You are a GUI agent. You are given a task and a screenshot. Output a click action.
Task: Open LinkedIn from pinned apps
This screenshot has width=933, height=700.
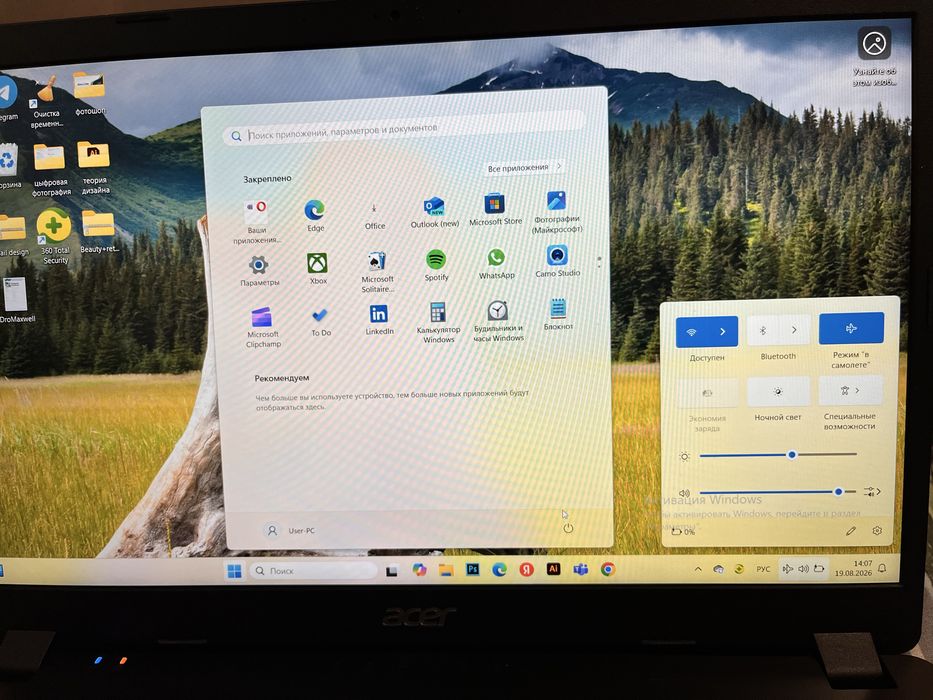[x=379, y=320]
